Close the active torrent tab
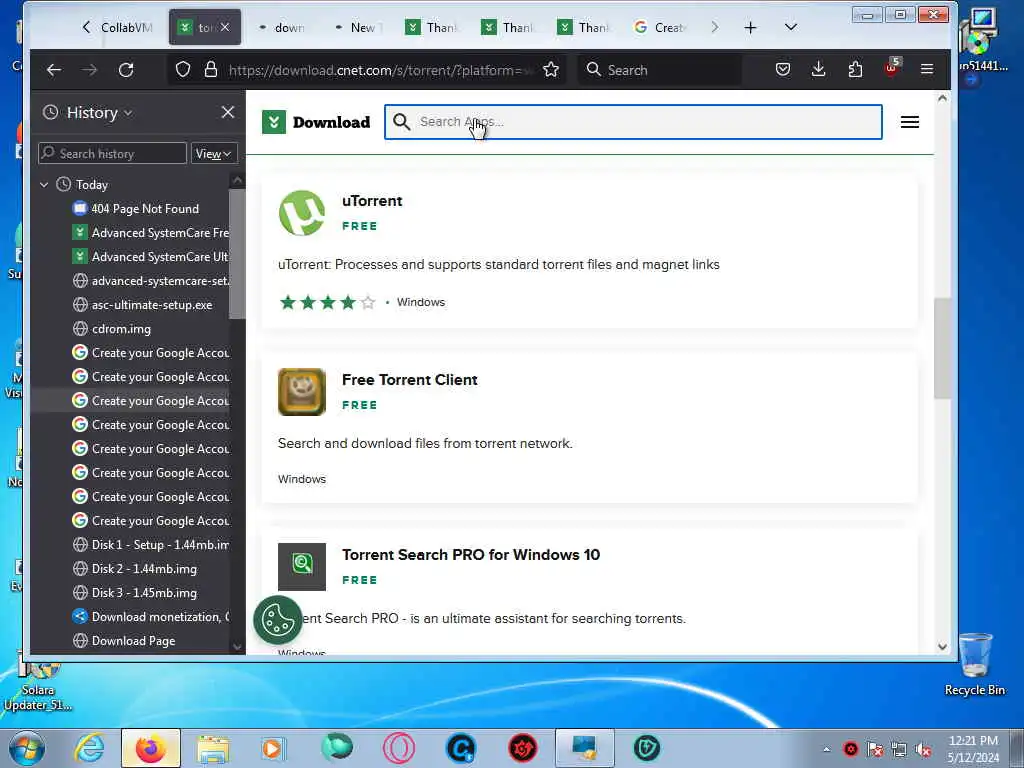The image size is (1024, 768). (225, 27)
